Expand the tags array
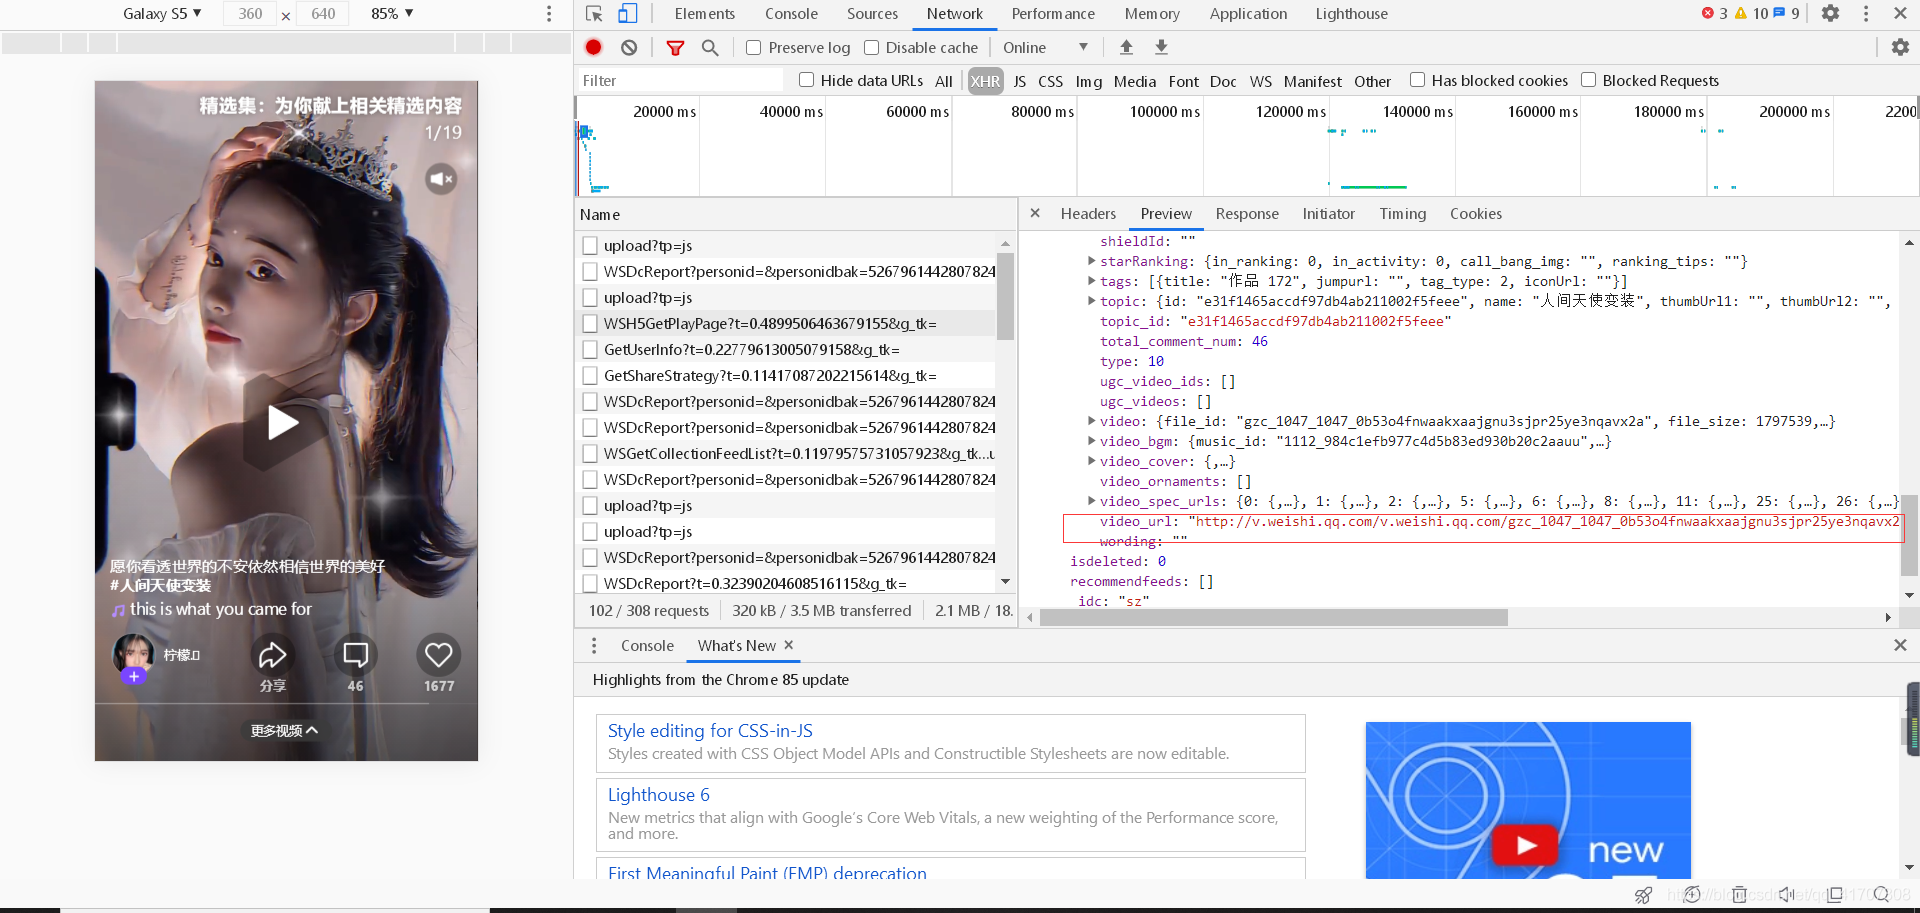The height and width of the screenshot is (913, 1920). pyautogui.click(x=1091, y=281)
